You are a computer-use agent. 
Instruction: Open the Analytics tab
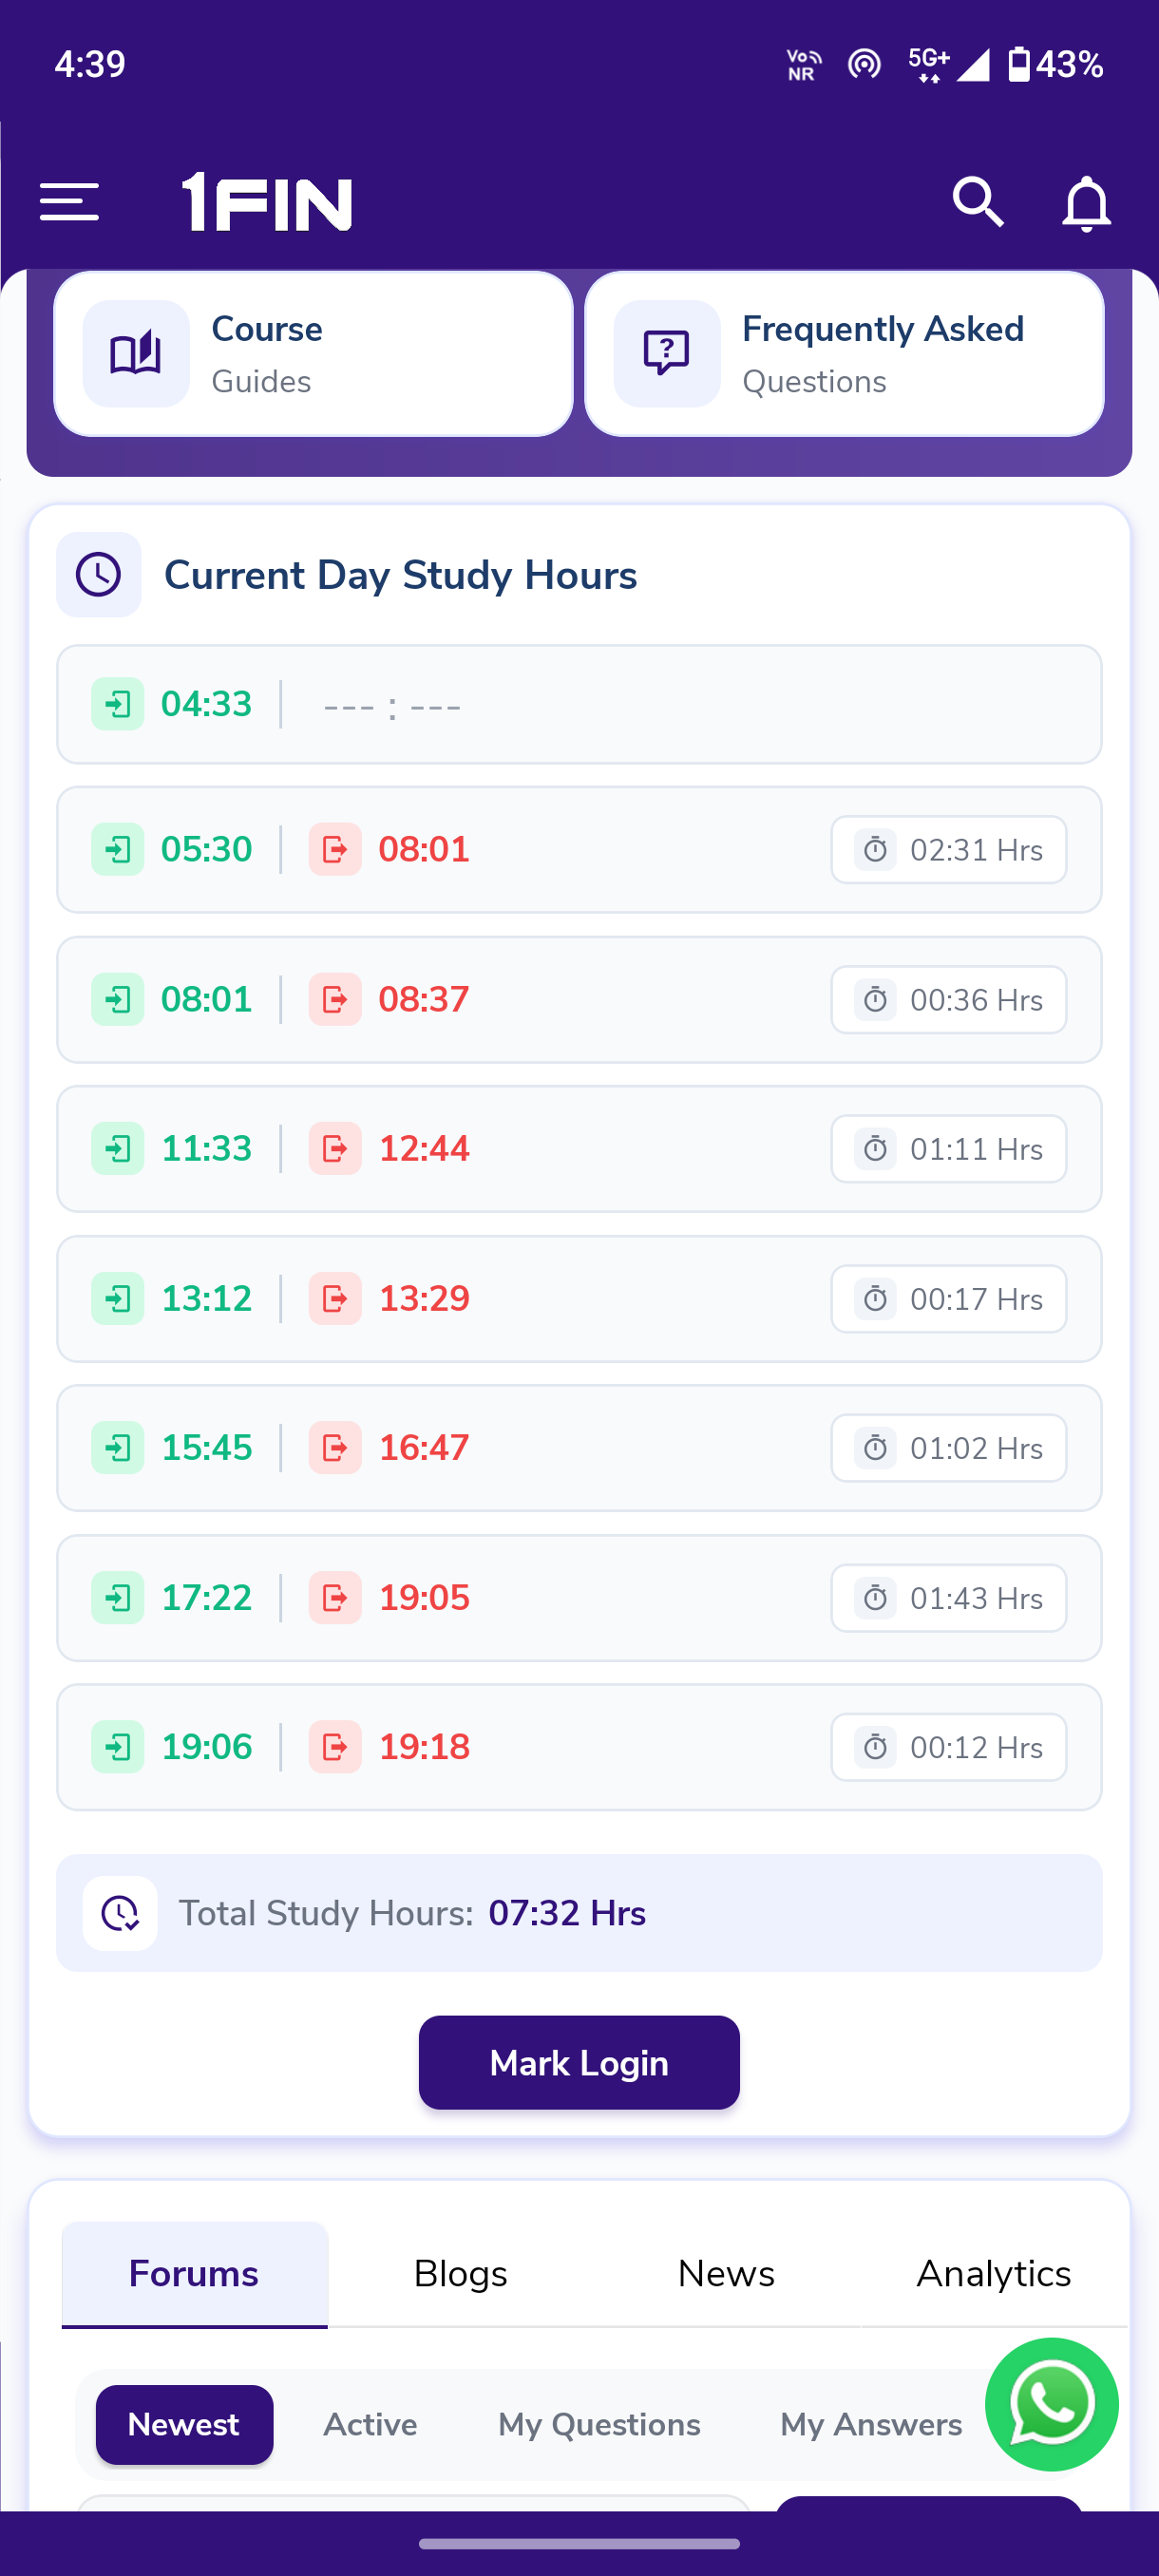click(x=994, y=2274)
